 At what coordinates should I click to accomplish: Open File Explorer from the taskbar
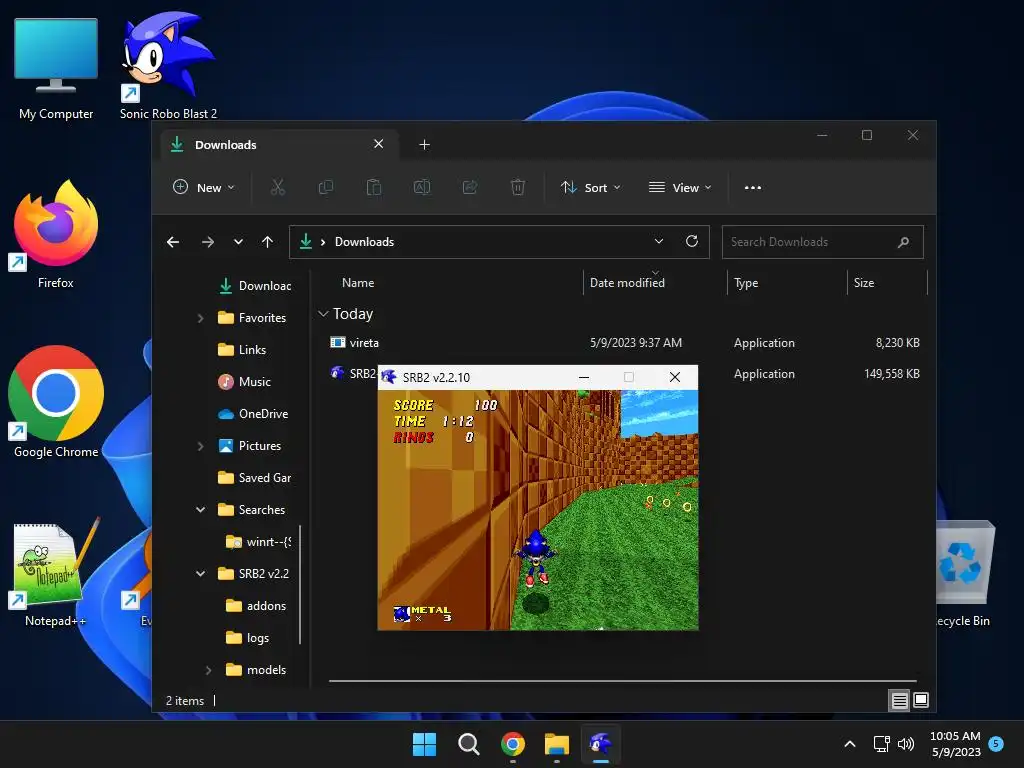[557, 744]
